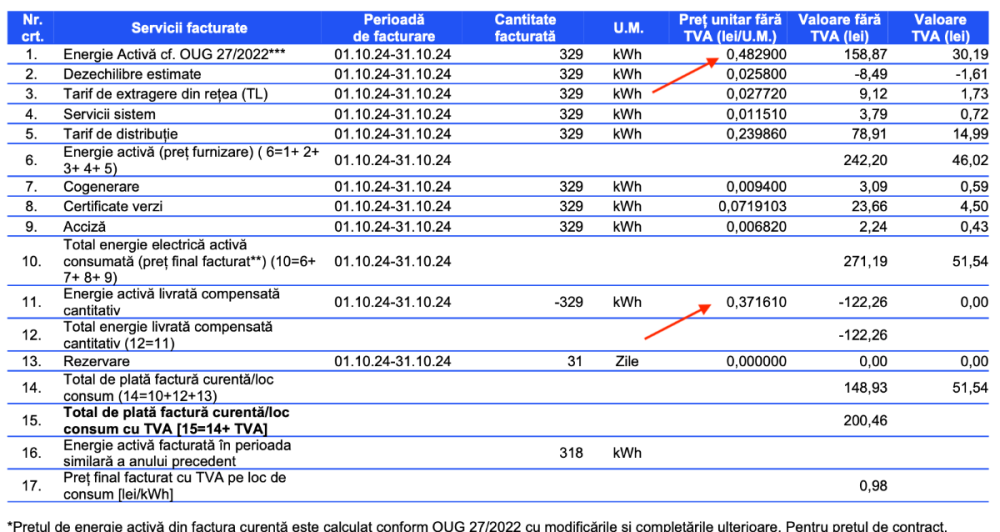Click the 'Zile' unit cell
The height and width of the screenshot is (532, 1000).
click(x=627, y=361)
